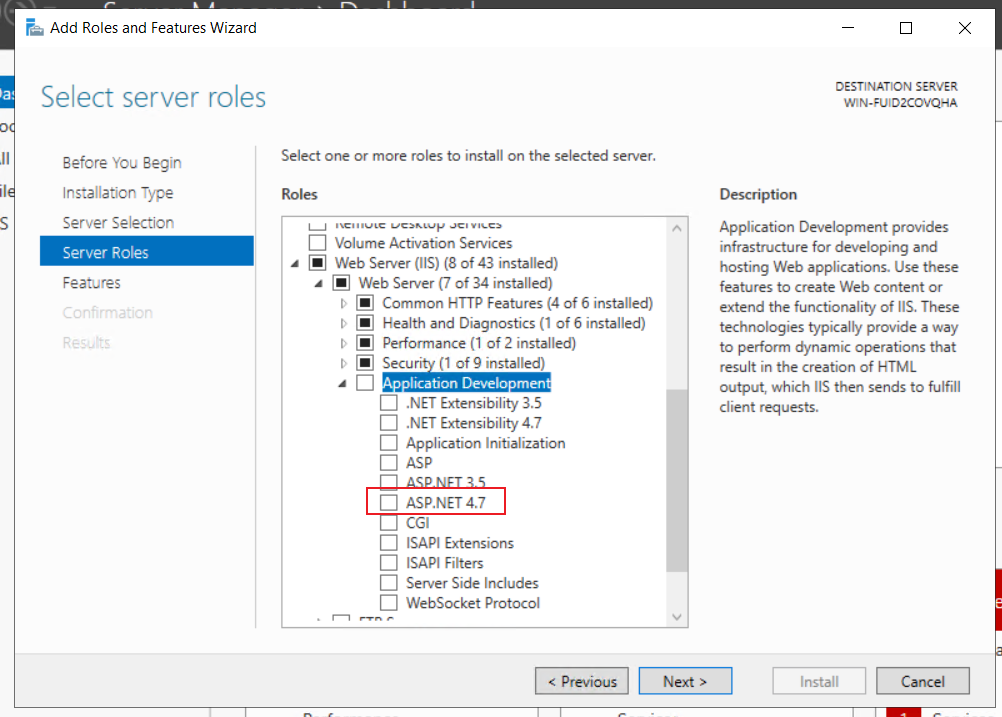Select the WebSocket Protocol label text

point(473,603)
